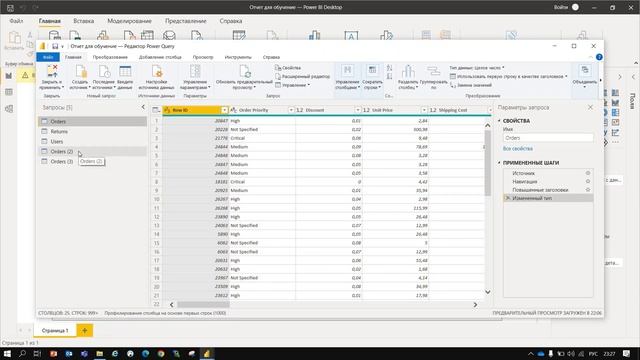Click the sort descending icon

(x=389, y=76)
